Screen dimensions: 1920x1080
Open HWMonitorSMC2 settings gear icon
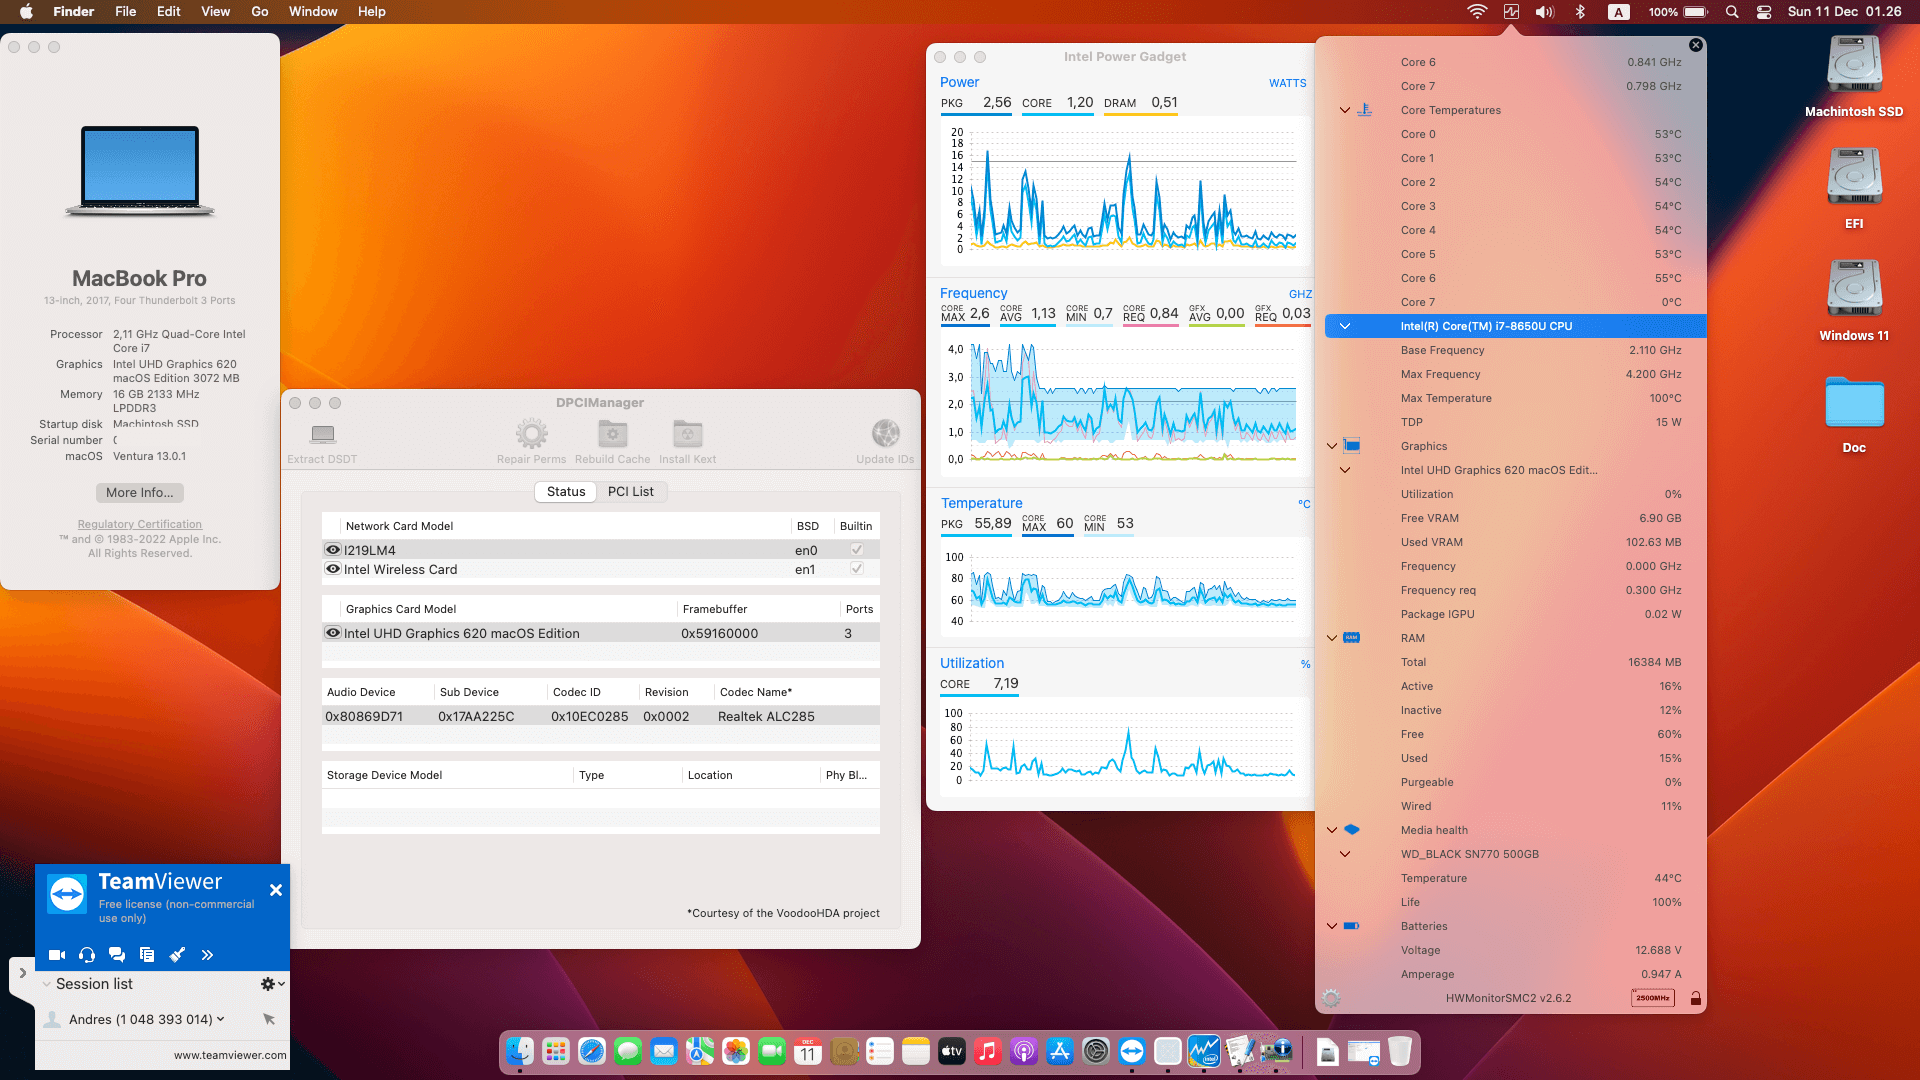pos(1331,998)
